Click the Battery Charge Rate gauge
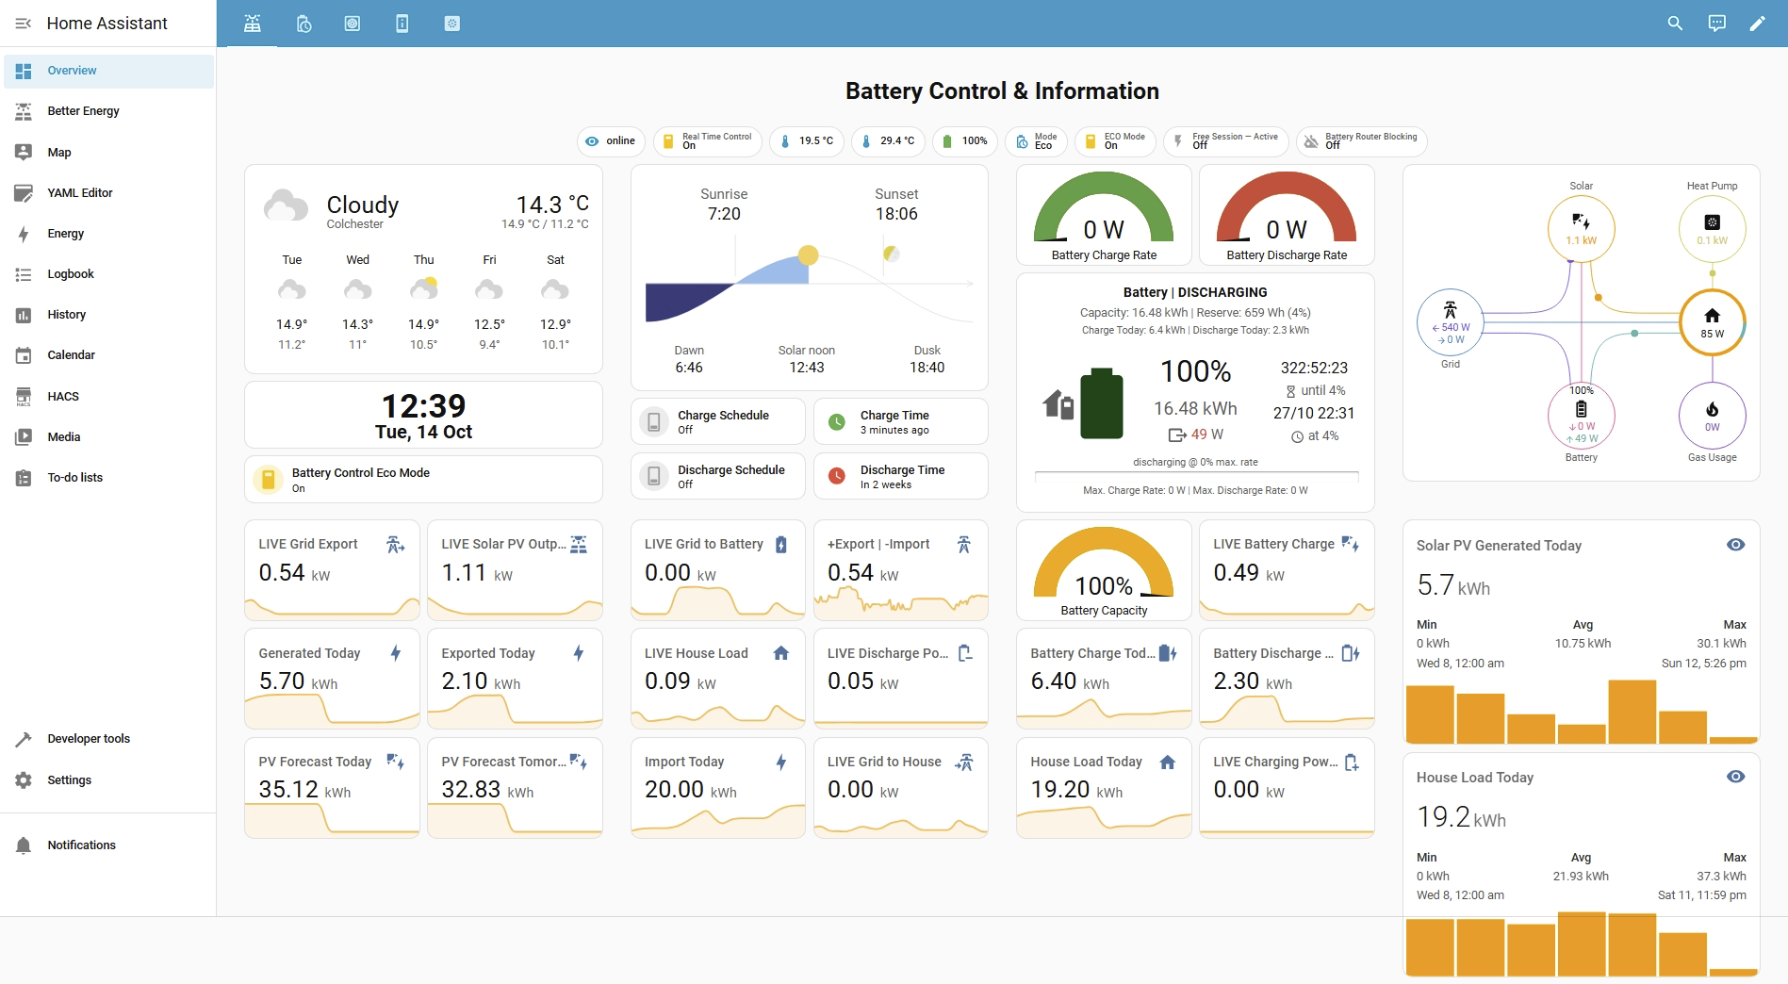This screenshot has width=1788, height=984. click(x=1104, y=215)
